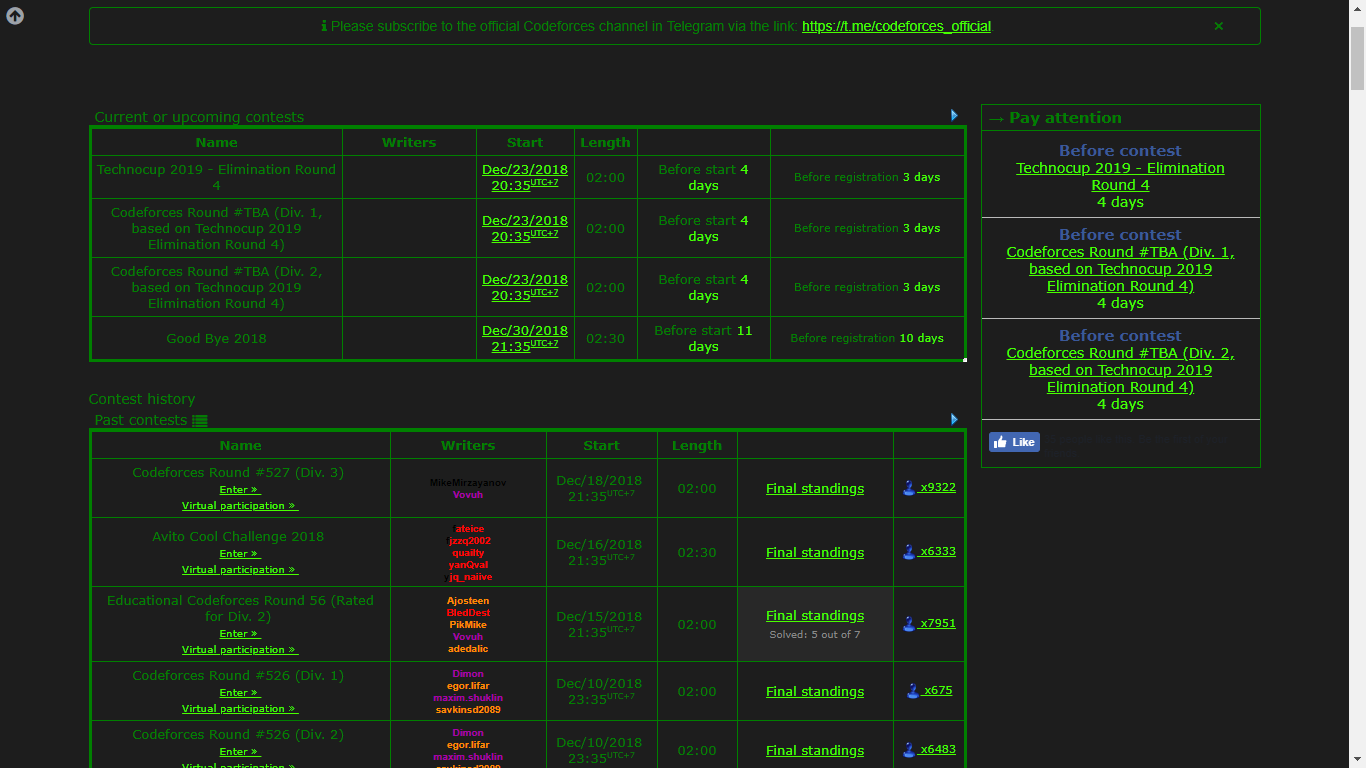The image size is (1366, 768).
Task: Click the Facebook Like button
Action: (x=1014, y=441)
